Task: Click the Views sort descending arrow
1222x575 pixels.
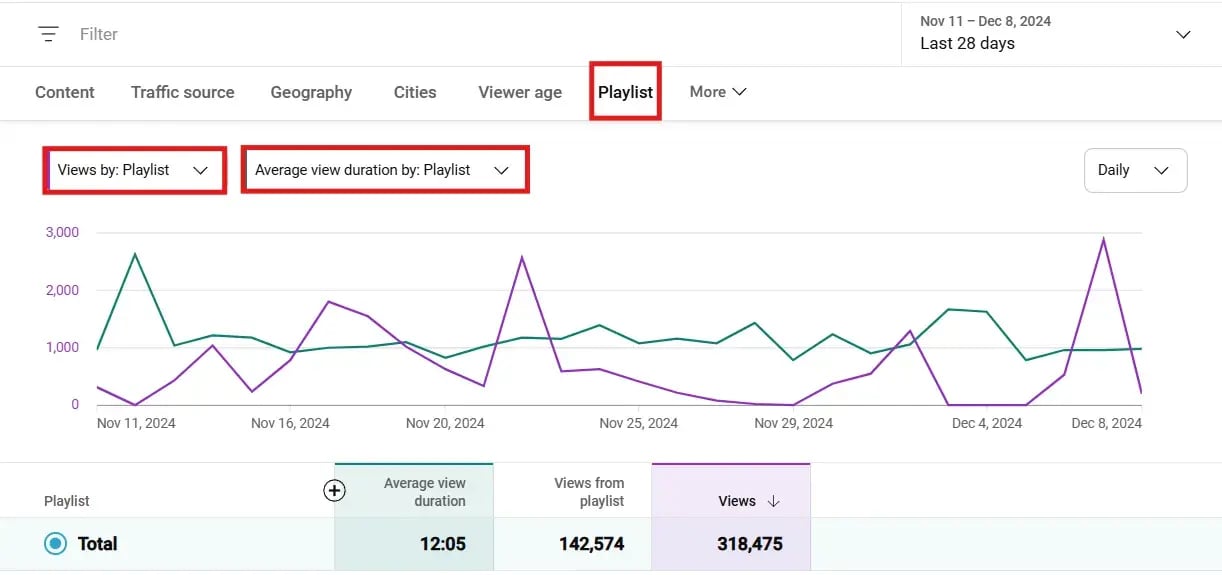Action: [x=774, y=501]
